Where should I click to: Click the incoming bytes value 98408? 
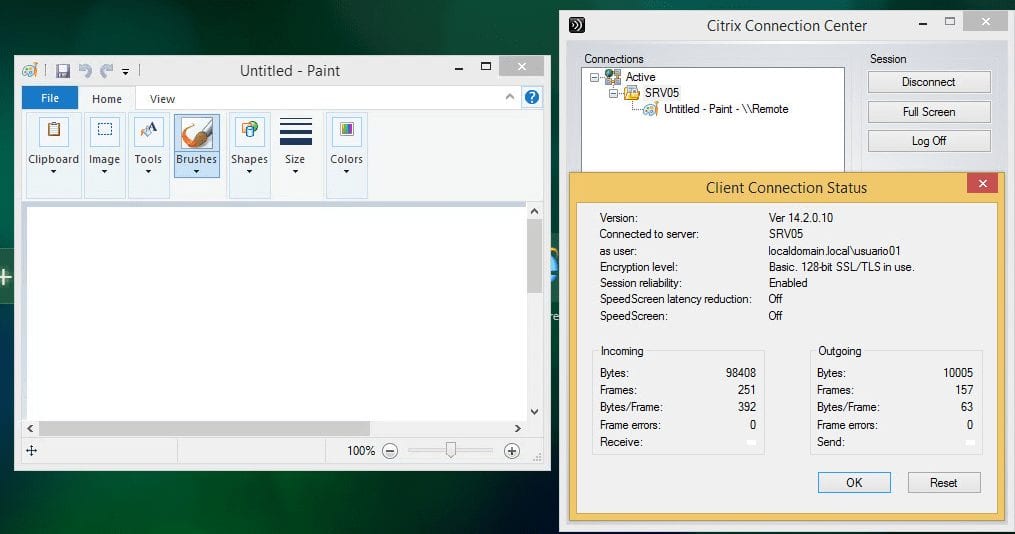741,373
